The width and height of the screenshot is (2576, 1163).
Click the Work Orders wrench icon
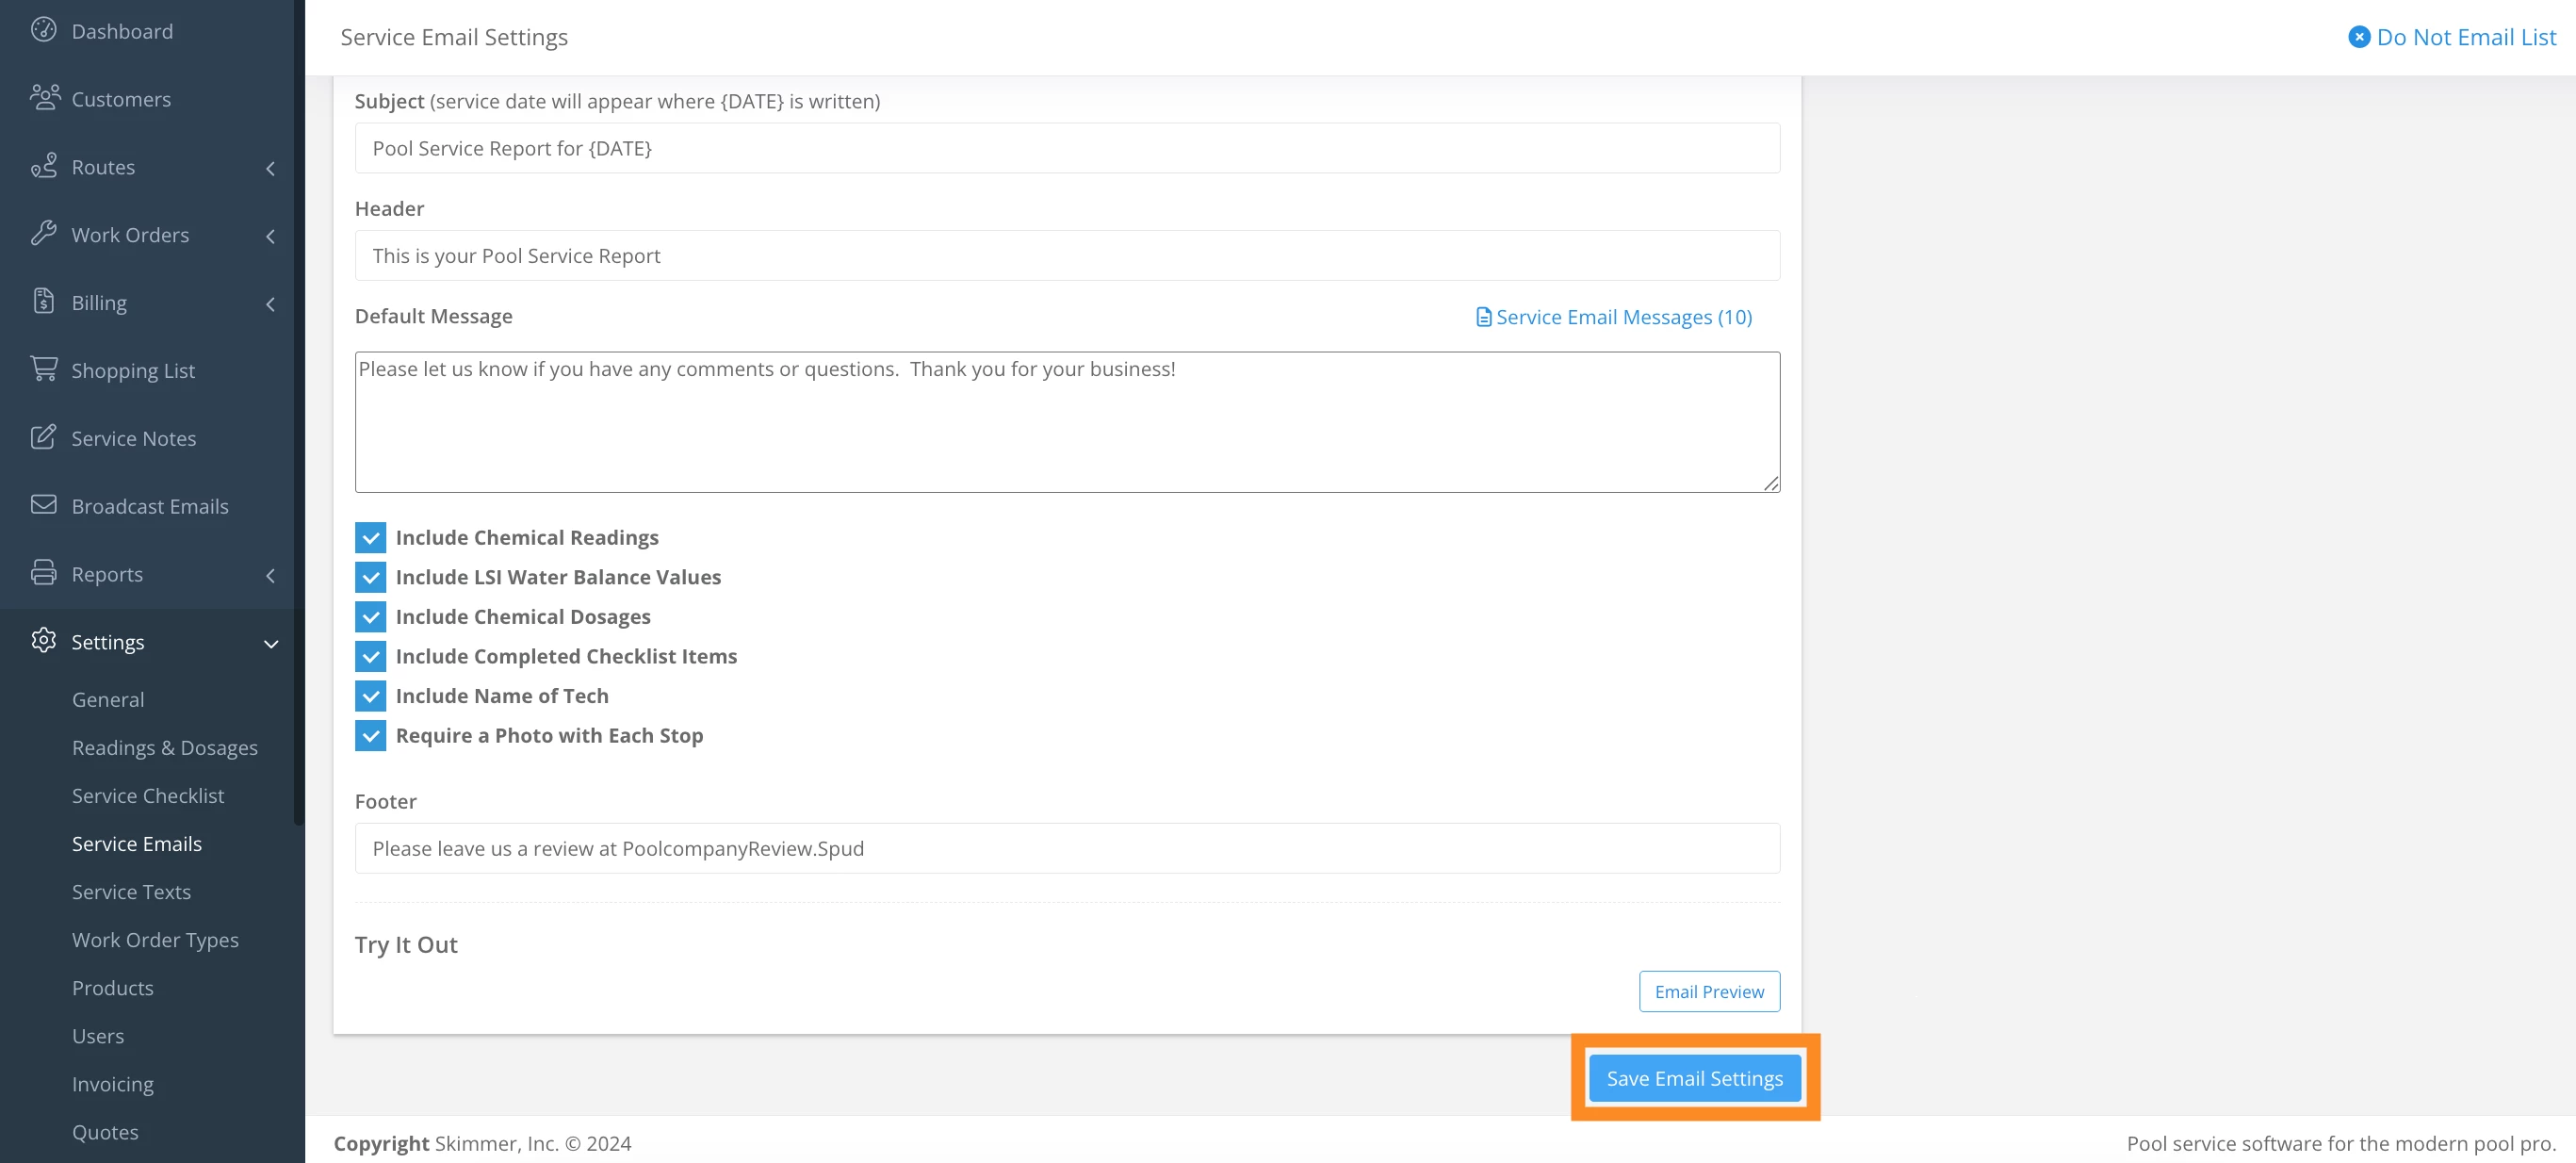point(43,233)
